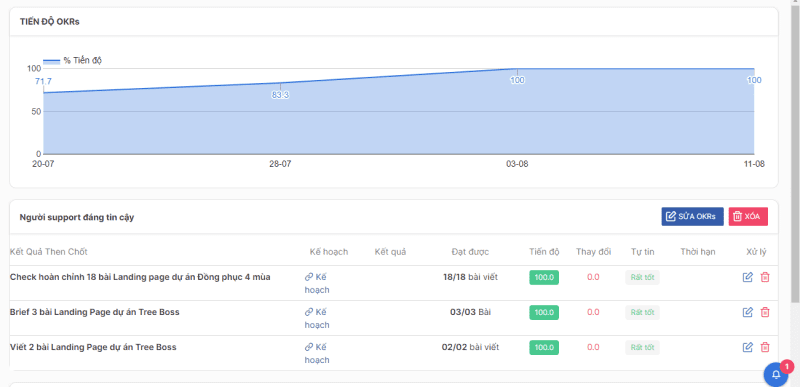Delete the Viết 2 bài Landing Page row

coord(765,347)
